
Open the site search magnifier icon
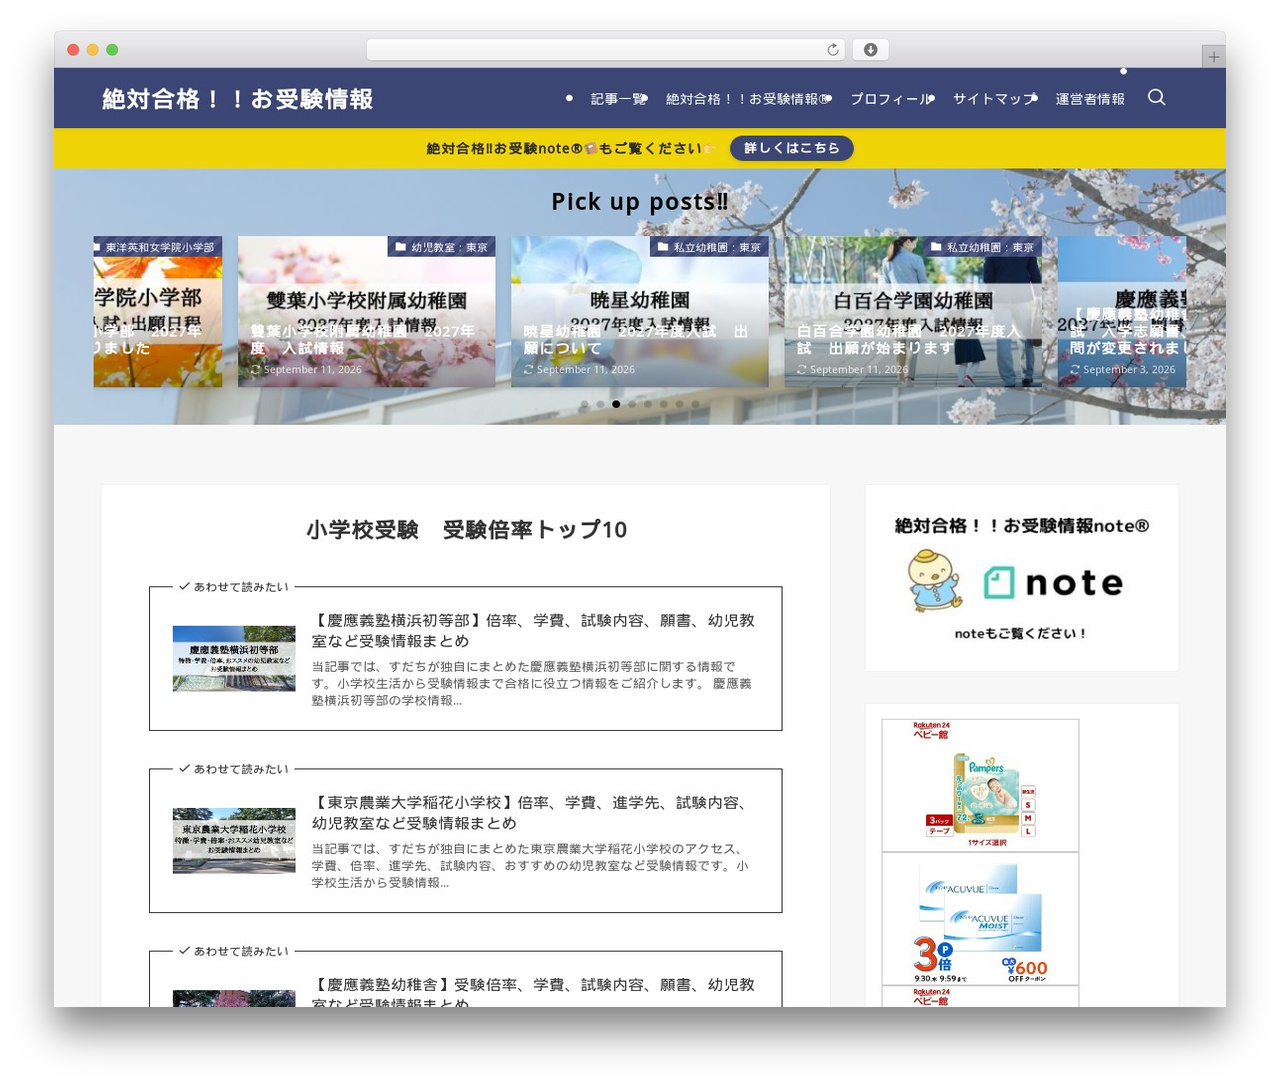pos(1157,98)
